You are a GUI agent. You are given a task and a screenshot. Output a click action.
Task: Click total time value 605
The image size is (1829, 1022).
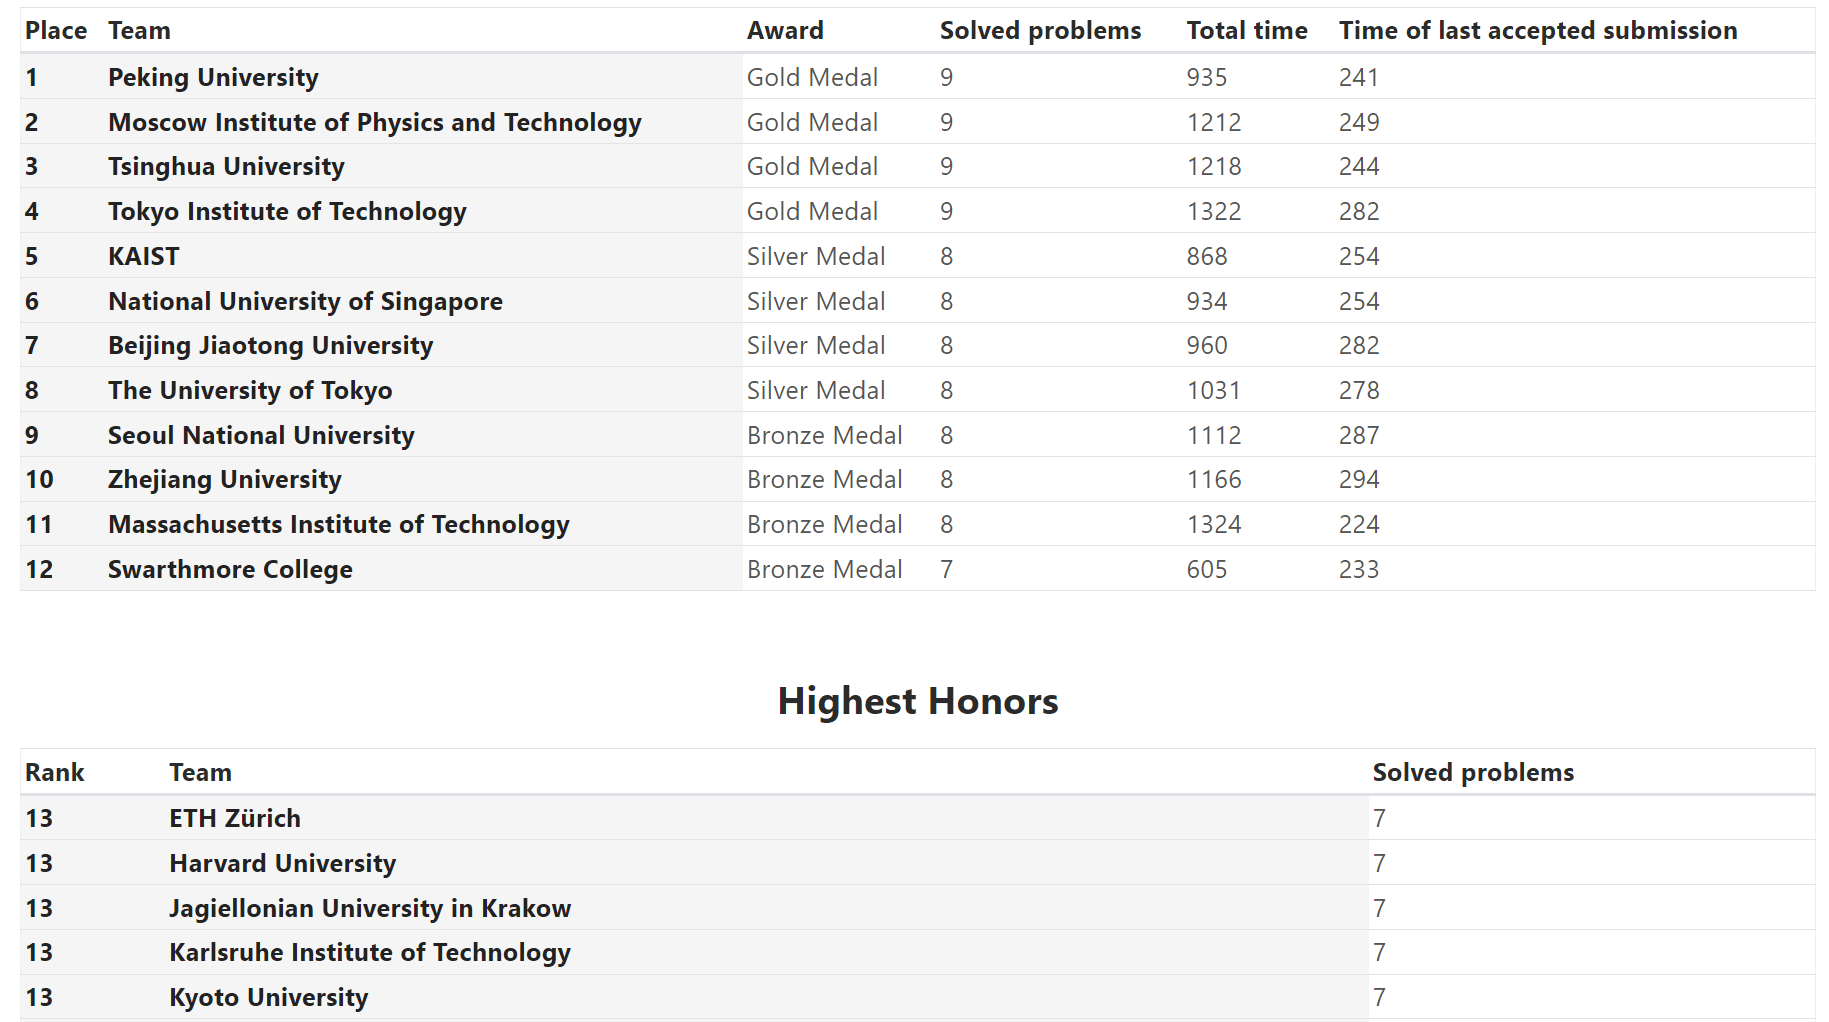pyautogui.click(x=1207, y=570)
